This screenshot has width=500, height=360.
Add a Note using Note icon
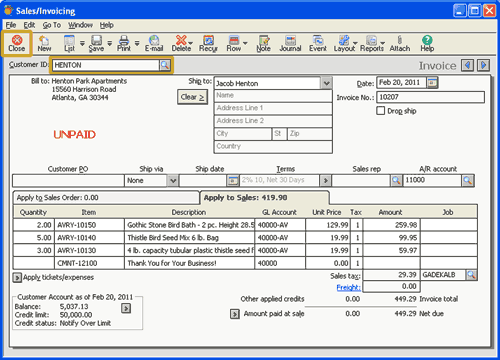(263, 43)
